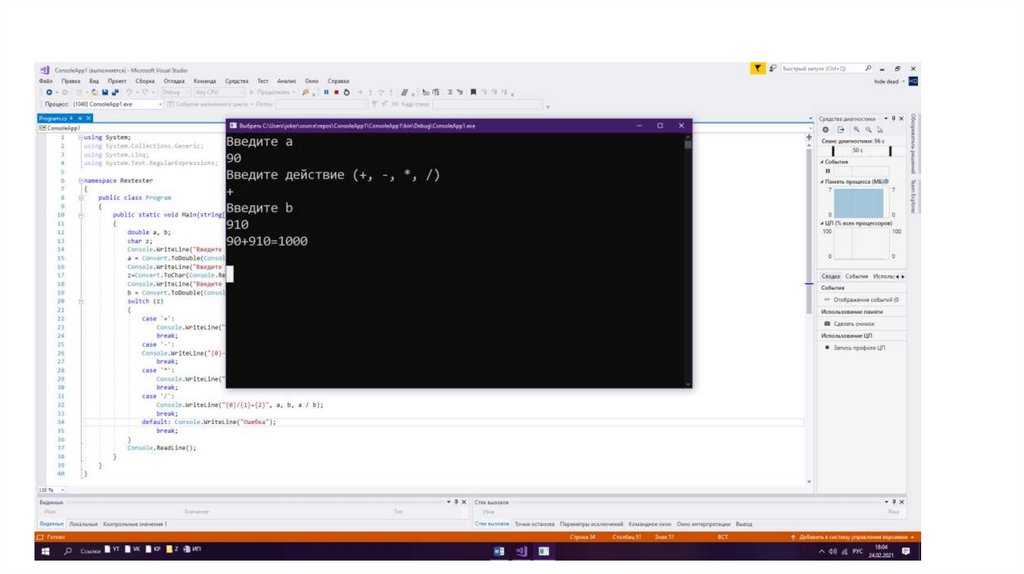Viewport: 1024px width, 574px height.
Task: Pause Events track in diagnostics
Action: (828, 170)
